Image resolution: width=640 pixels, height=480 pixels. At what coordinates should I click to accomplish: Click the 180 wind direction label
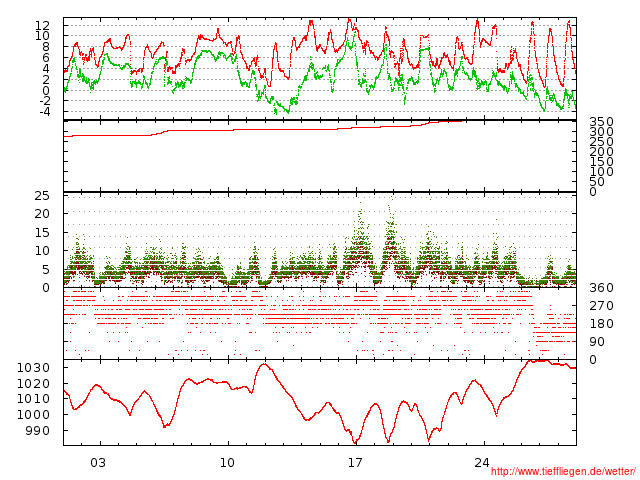601,324
